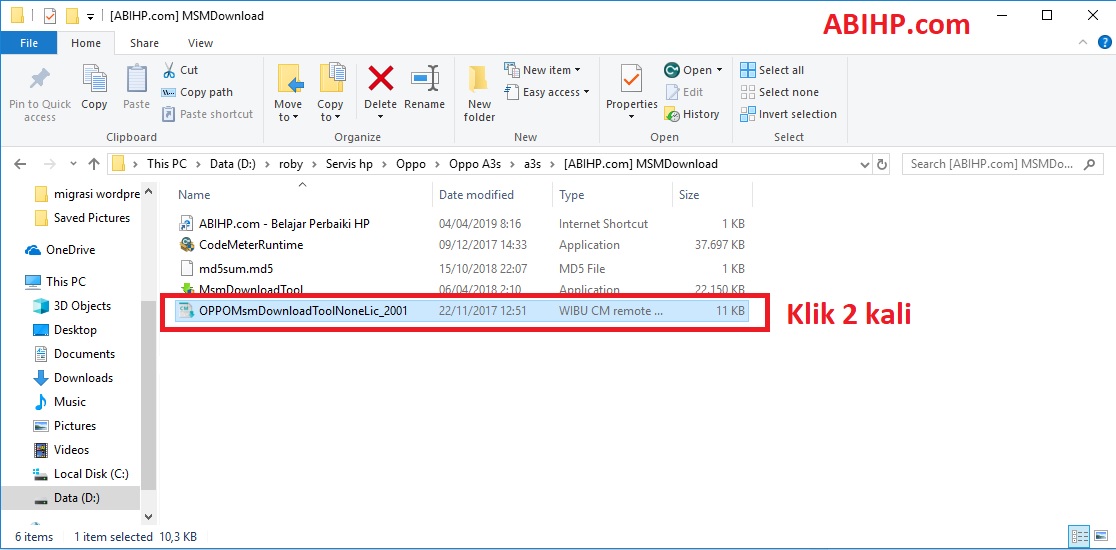
Task: Select ABIHP.com - Belajar Perbaiki HP shortcut
Action: pyautogui.click(x=284, y=224)
